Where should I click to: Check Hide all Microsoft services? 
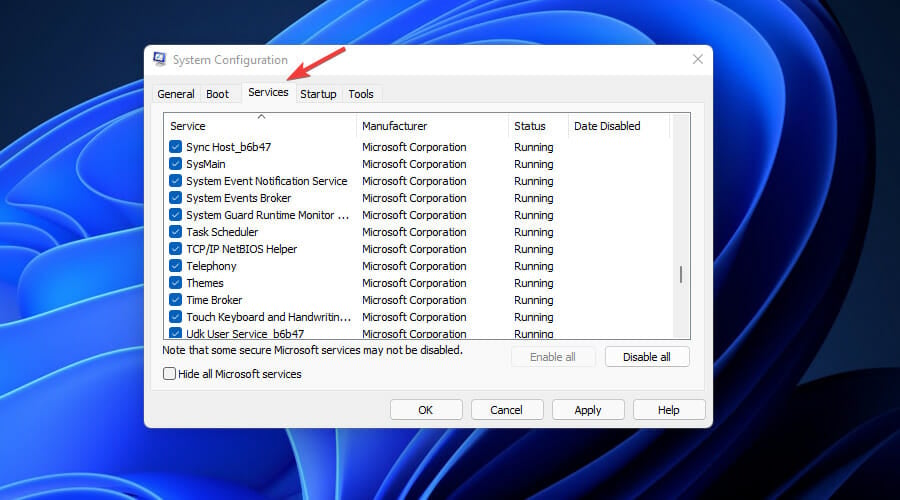(x=169, y=374)
